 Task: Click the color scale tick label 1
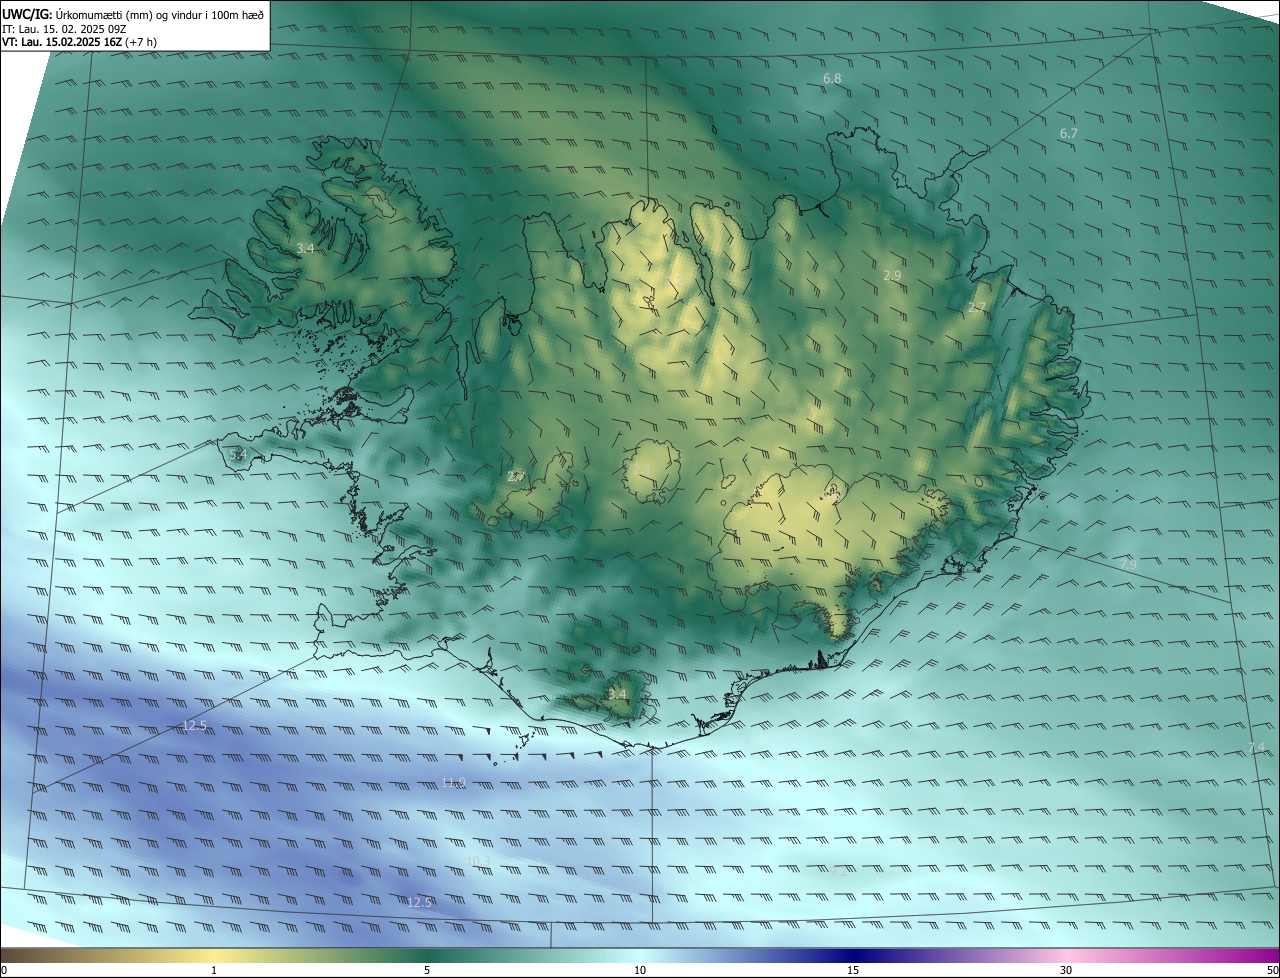pyautogui.click(x=214, y=970)
